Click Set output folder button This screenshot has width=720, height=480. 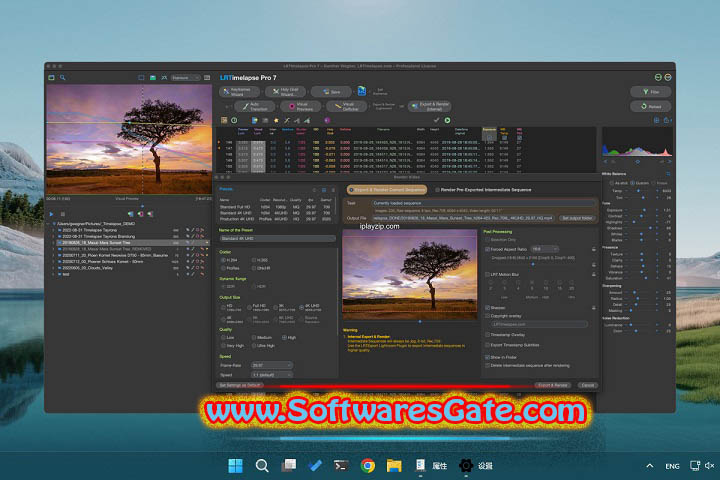(x=577, y=218)
